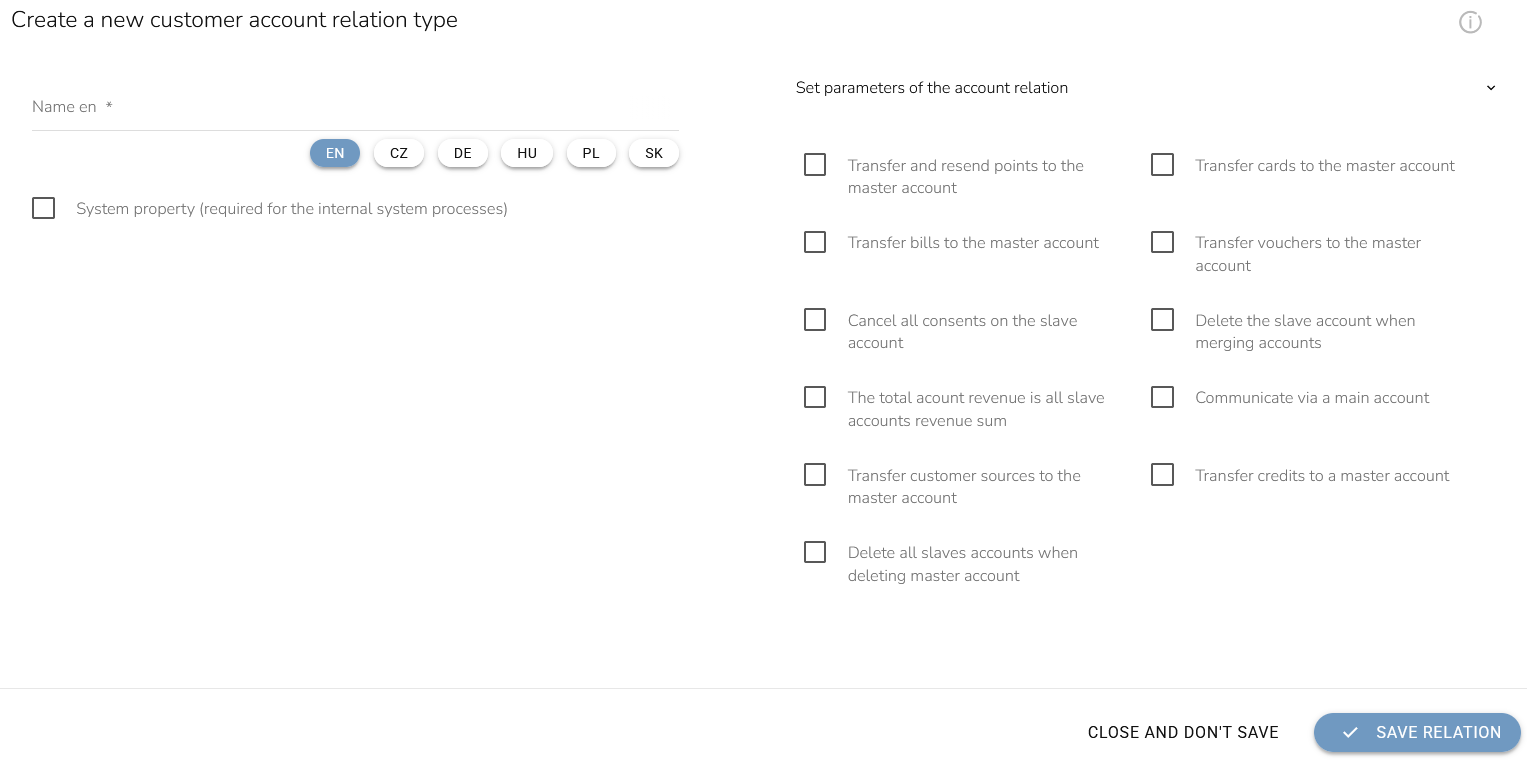Screen dimensions: 1527x760
Task: Click Close and don't save button
Action: pyautogui.click(x=1183, y=732)
